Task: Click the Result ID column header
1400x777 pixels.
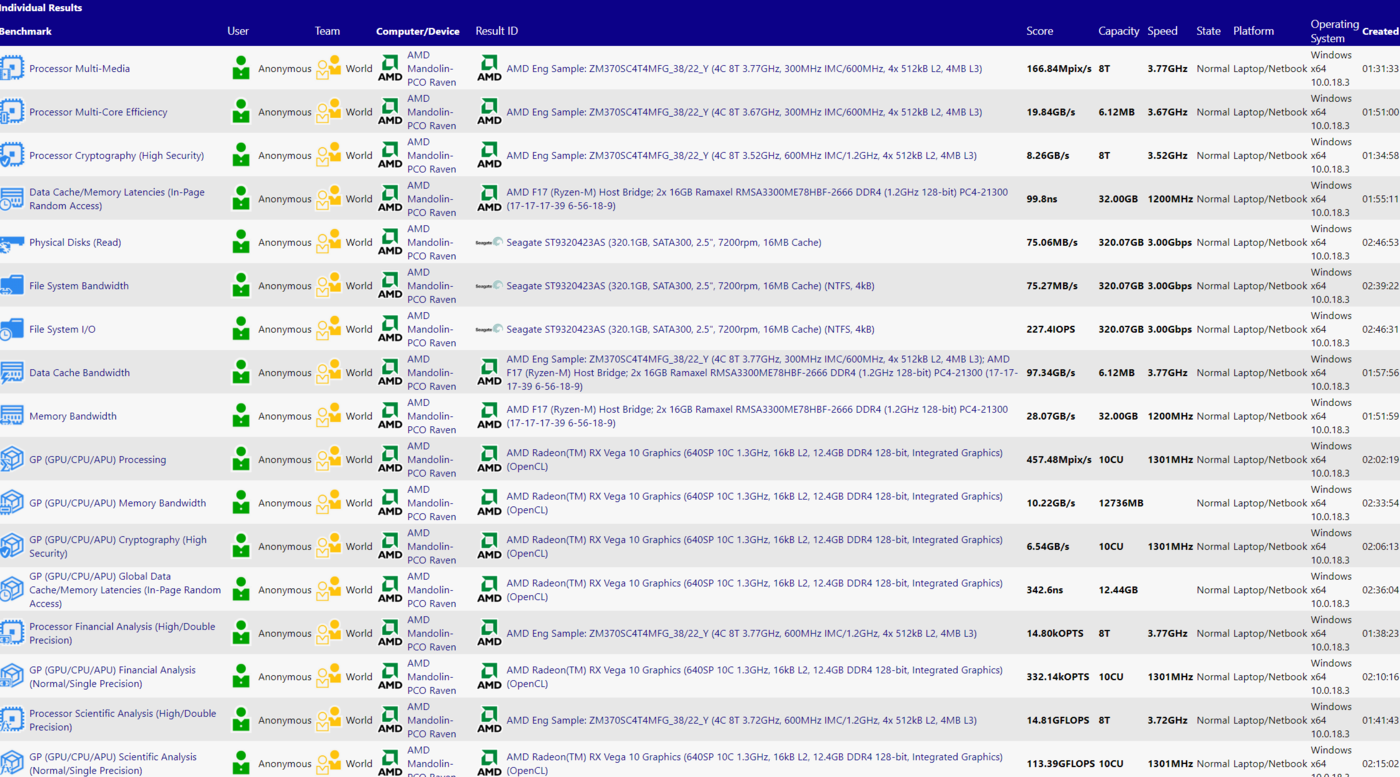Action: [x=496, y=31]
